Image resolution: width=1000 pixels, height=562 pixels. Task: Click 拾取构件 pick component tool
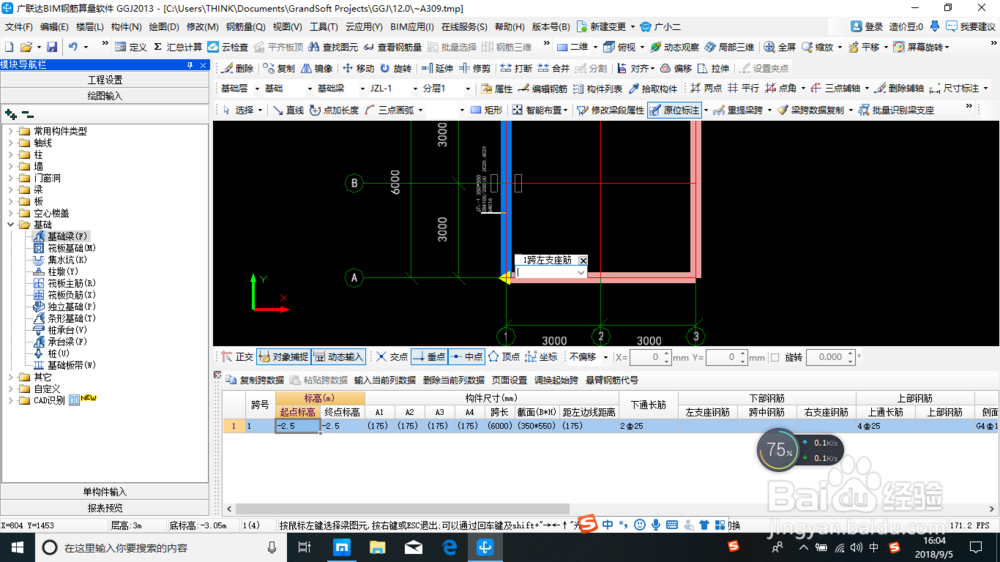point(652,89)
